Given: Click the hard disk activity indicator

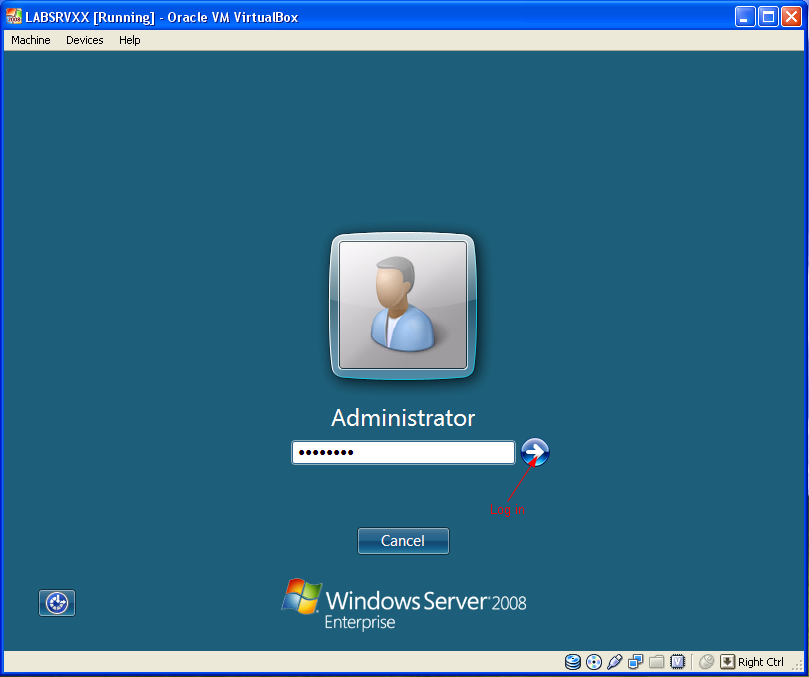Looking at the screenshot, I should pyautogui.click(x=573, y=662).
